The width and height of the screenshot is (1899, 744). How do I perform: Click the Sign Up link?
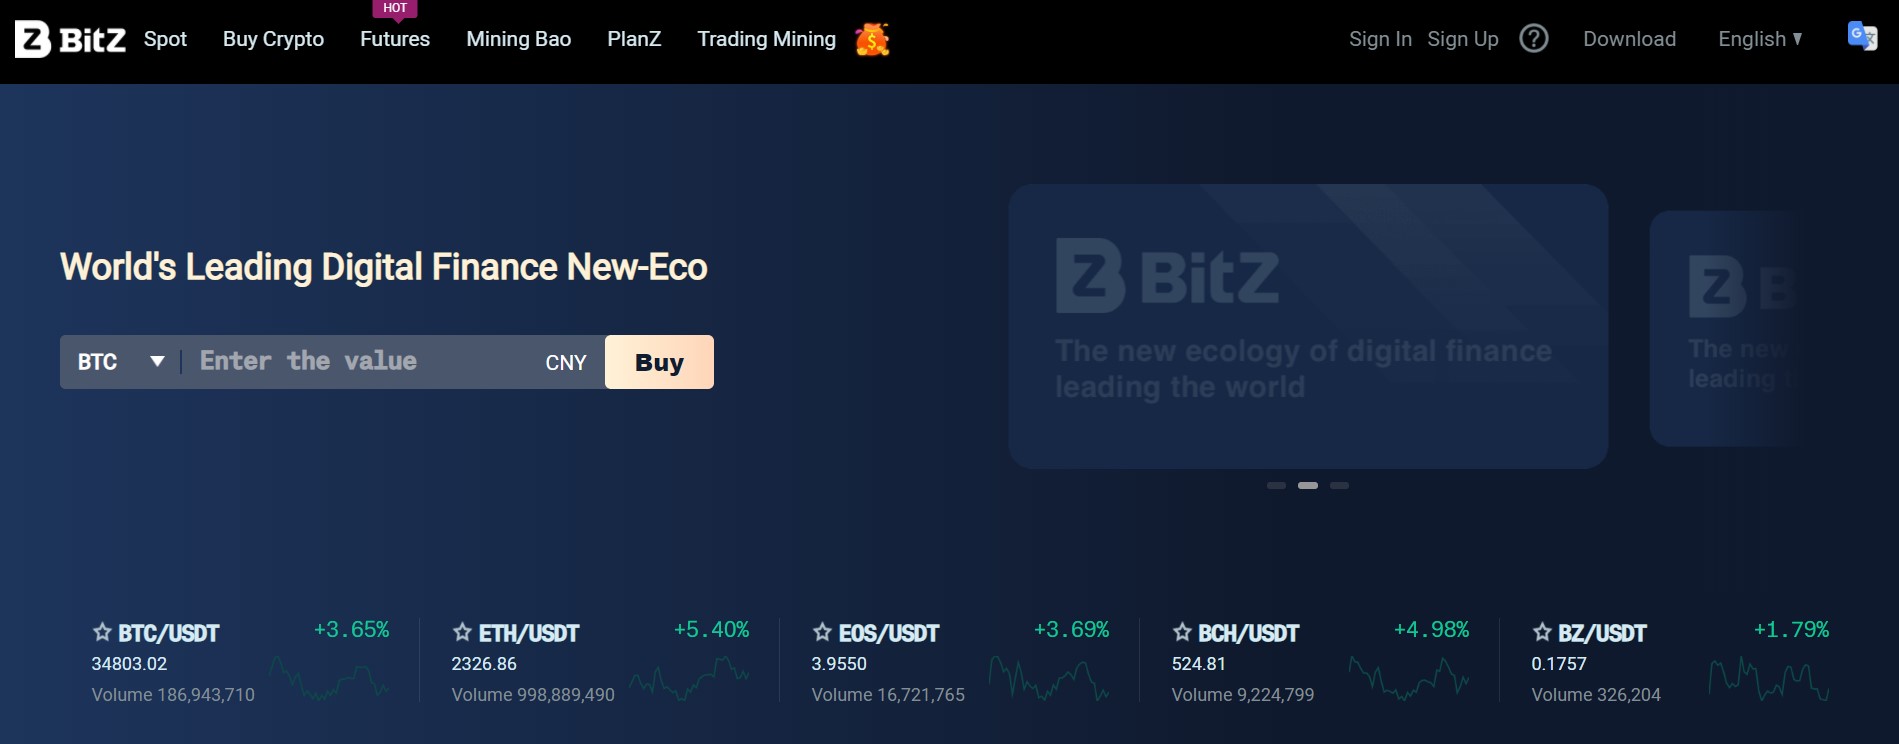[1462, 39]
